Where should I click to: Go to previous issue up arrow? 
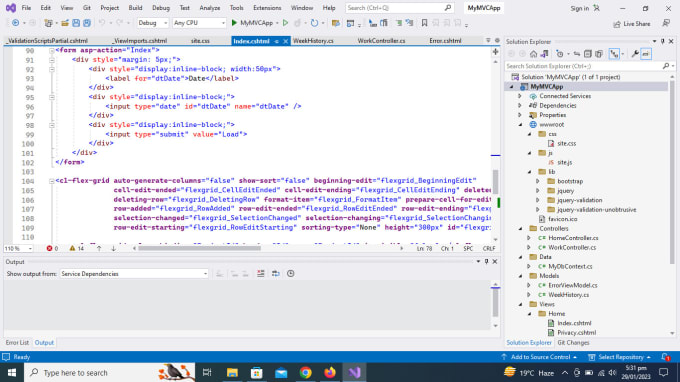click(99, 248)
